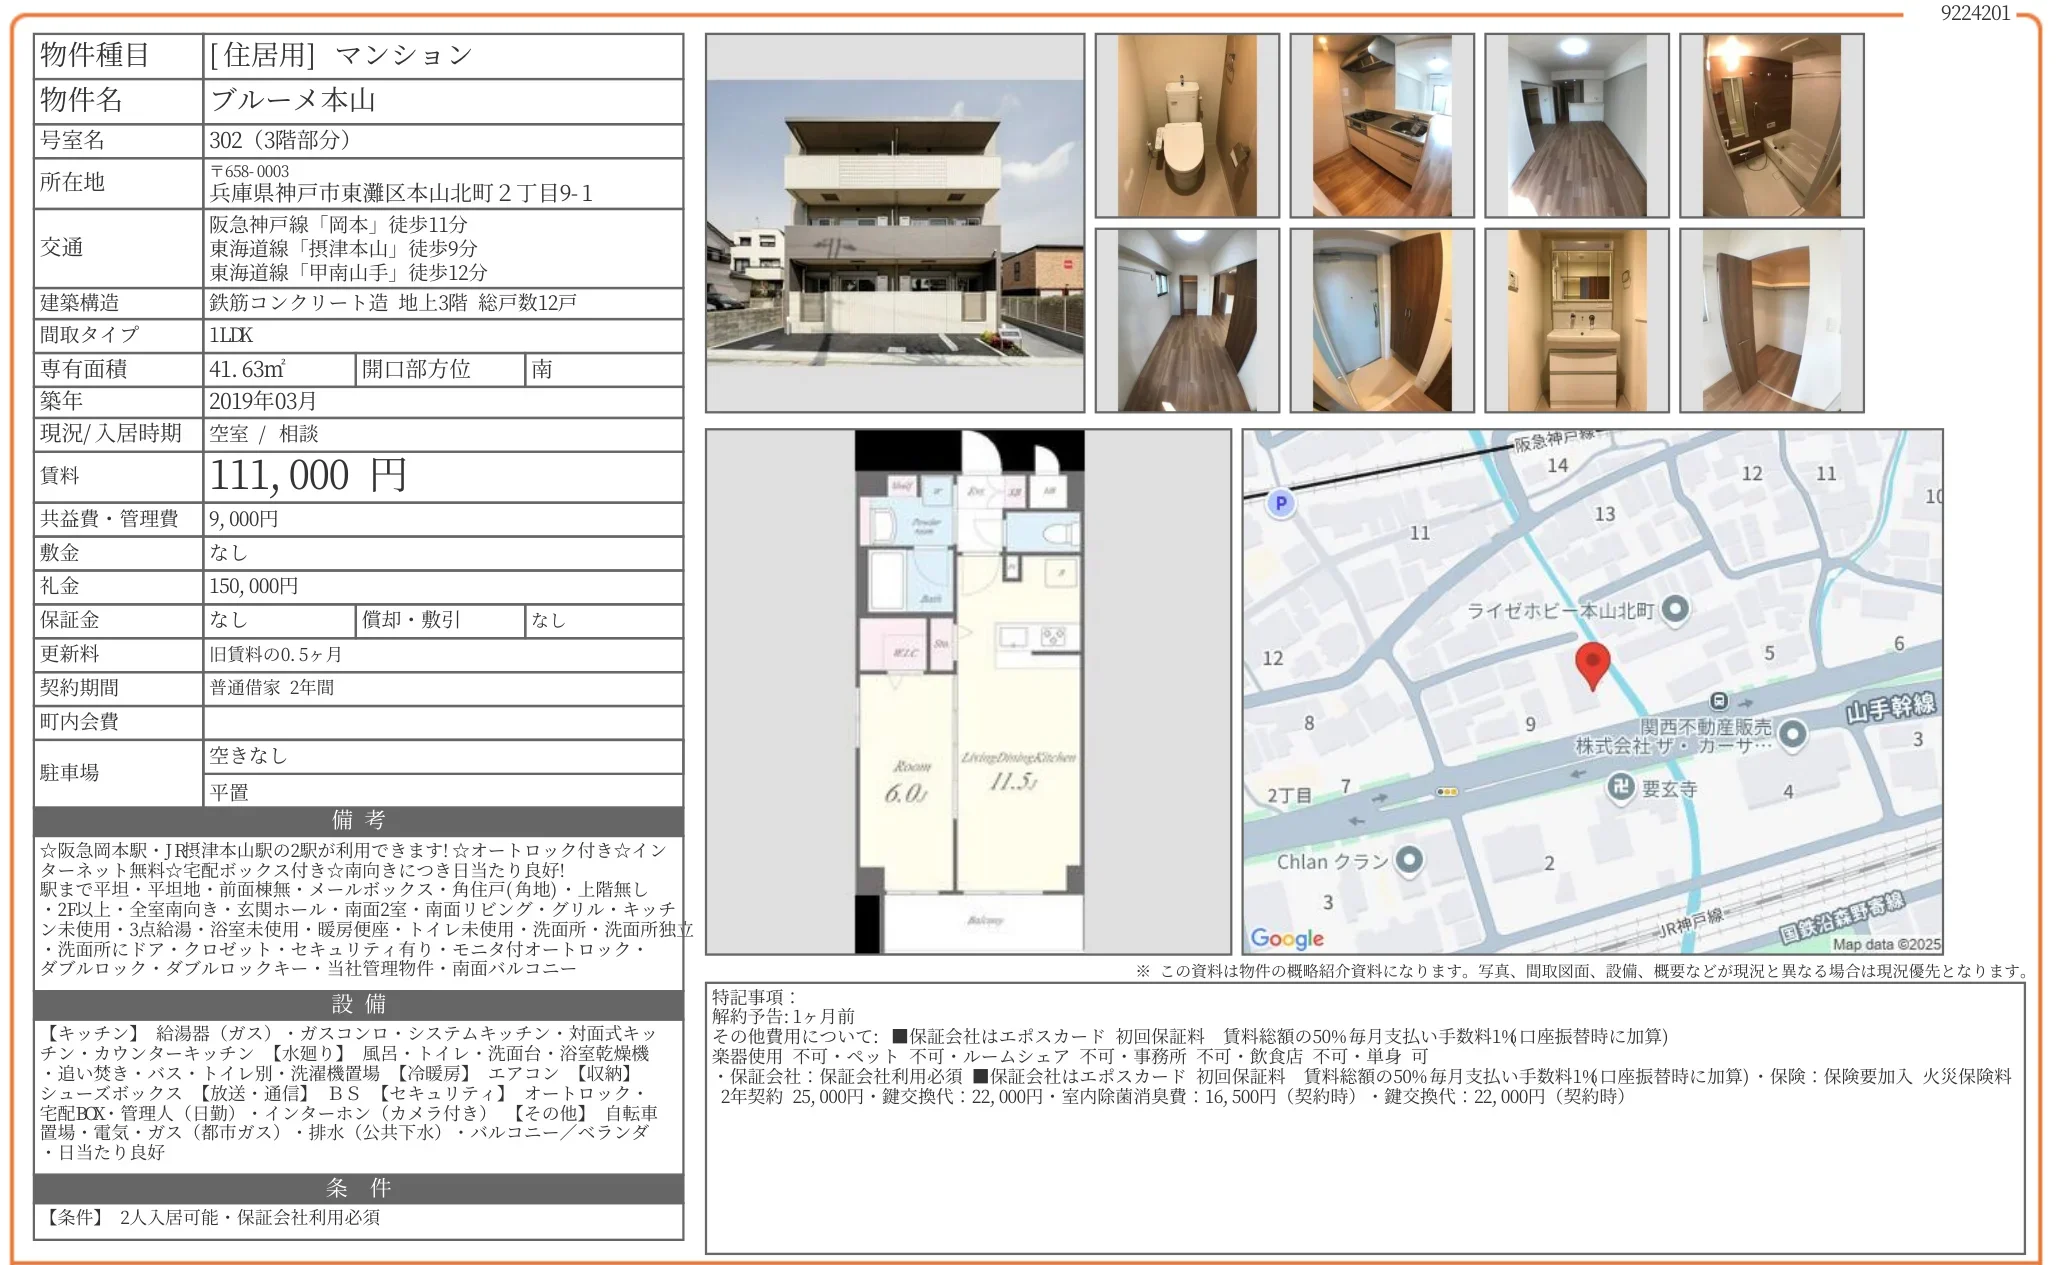2056x1265 pixels.
Task: Click the ライゼホビー本山北町 map marker
Action: 1675,609
